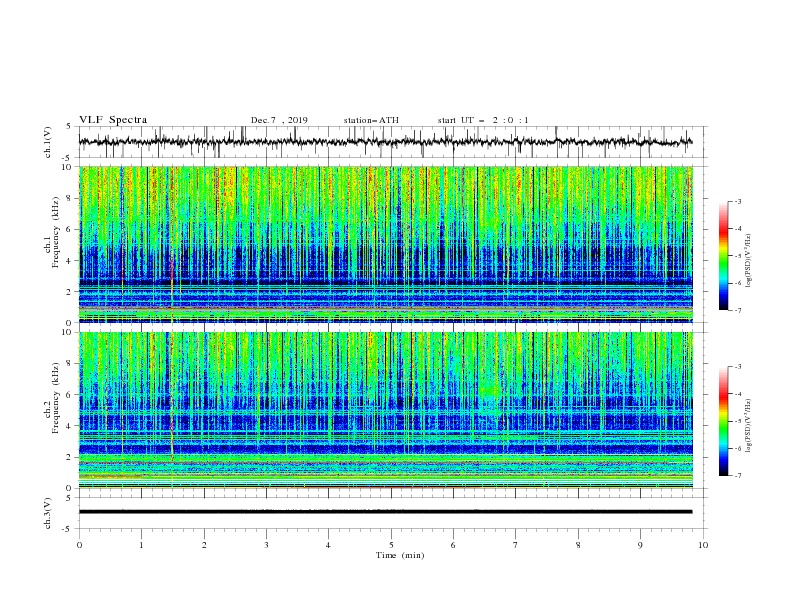This screenshot has width=792, height=612.
Task: Select the "start UT = 2 :0 :1" text
Action: [x=483, y=120]
